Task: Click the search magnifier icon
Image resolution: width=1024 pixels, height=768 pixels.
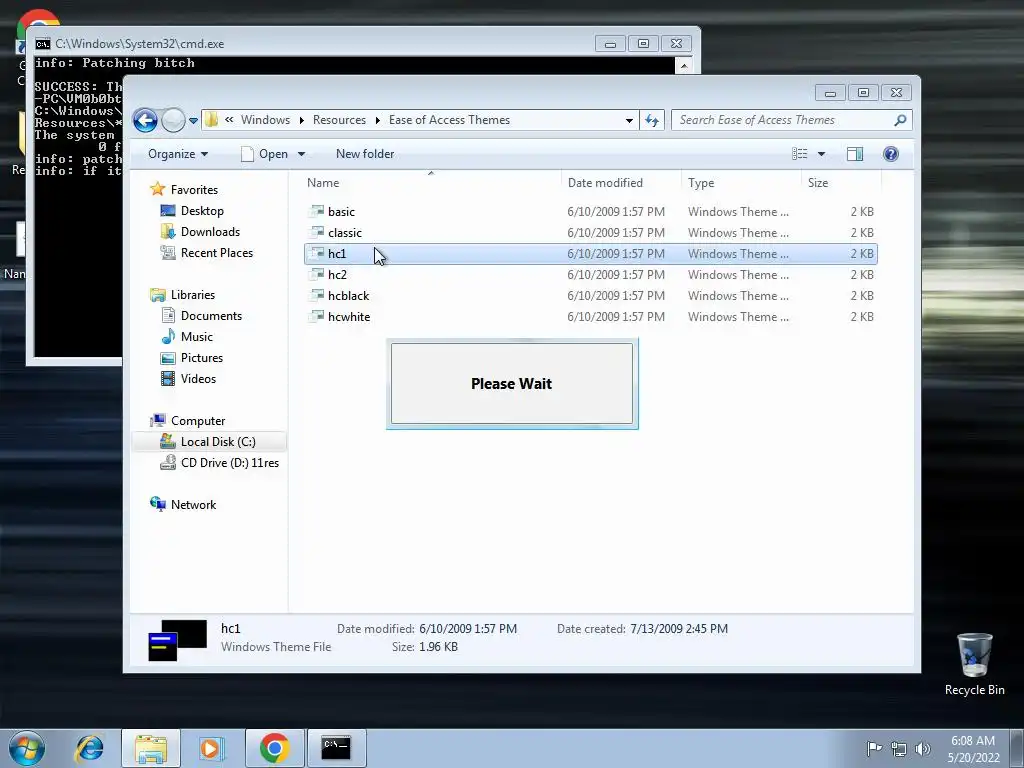Action: [x=901, y=120]
